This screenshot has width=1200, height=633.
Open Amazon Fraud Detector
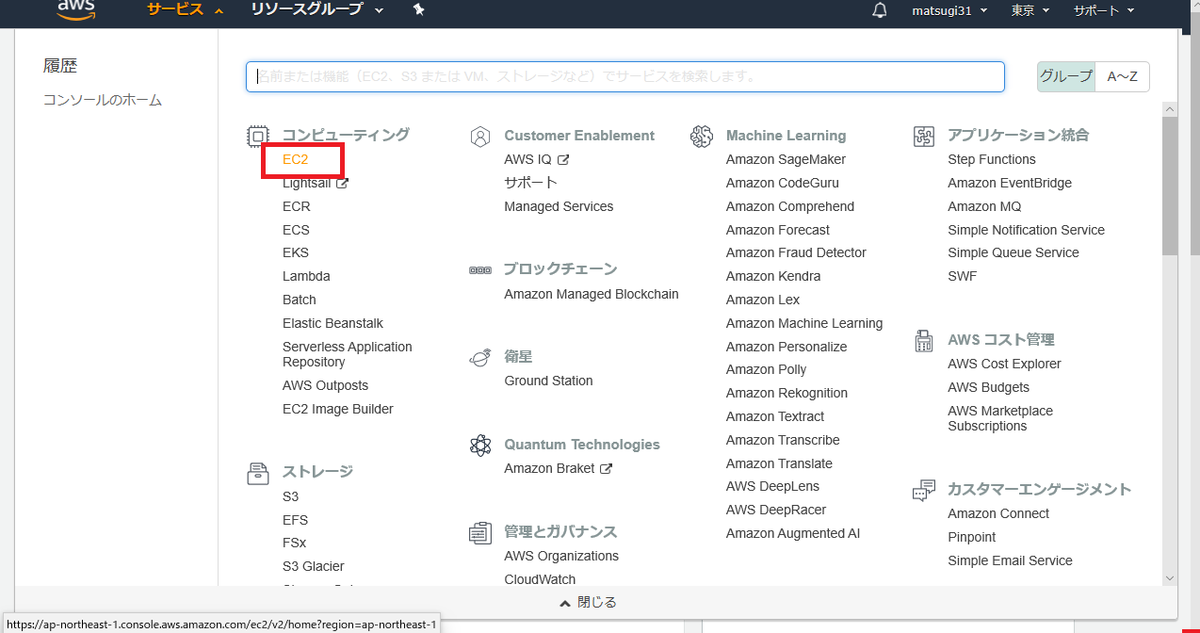pyautogui.click(x=796, y=252)
